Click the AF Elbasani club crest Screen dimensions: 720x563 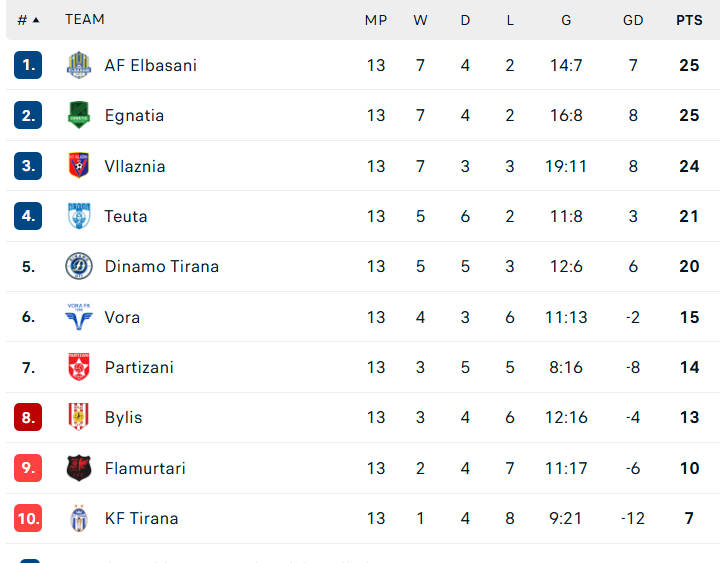point(78,65)
